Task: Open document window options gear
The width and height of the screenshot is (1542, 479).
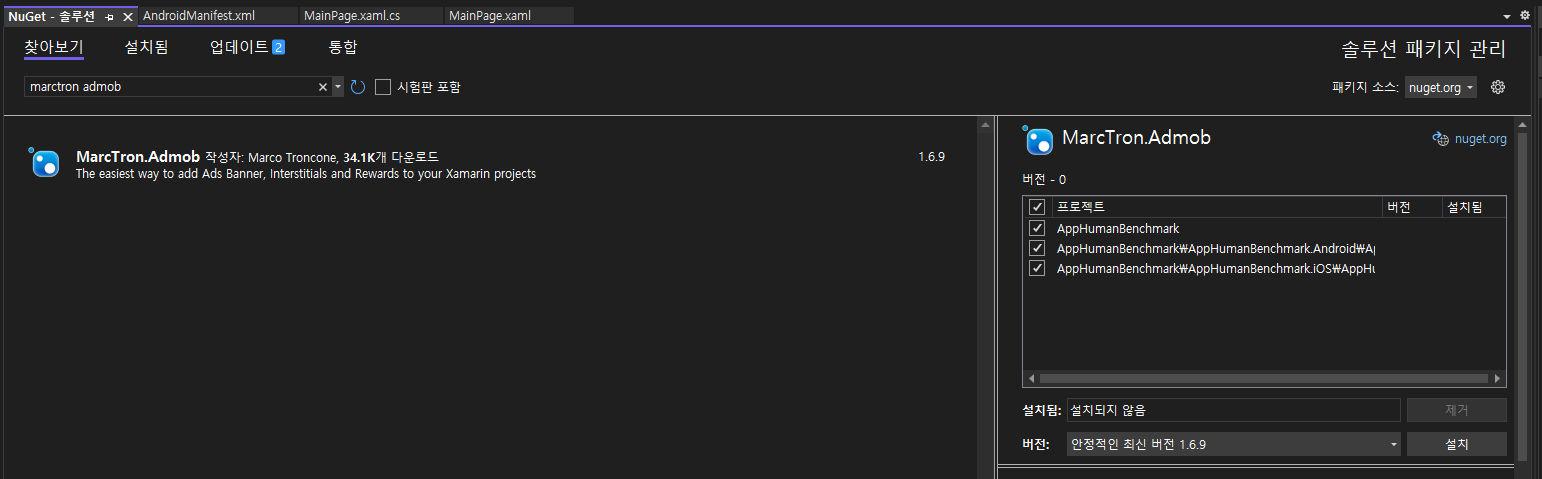Action: (1525, 16)
